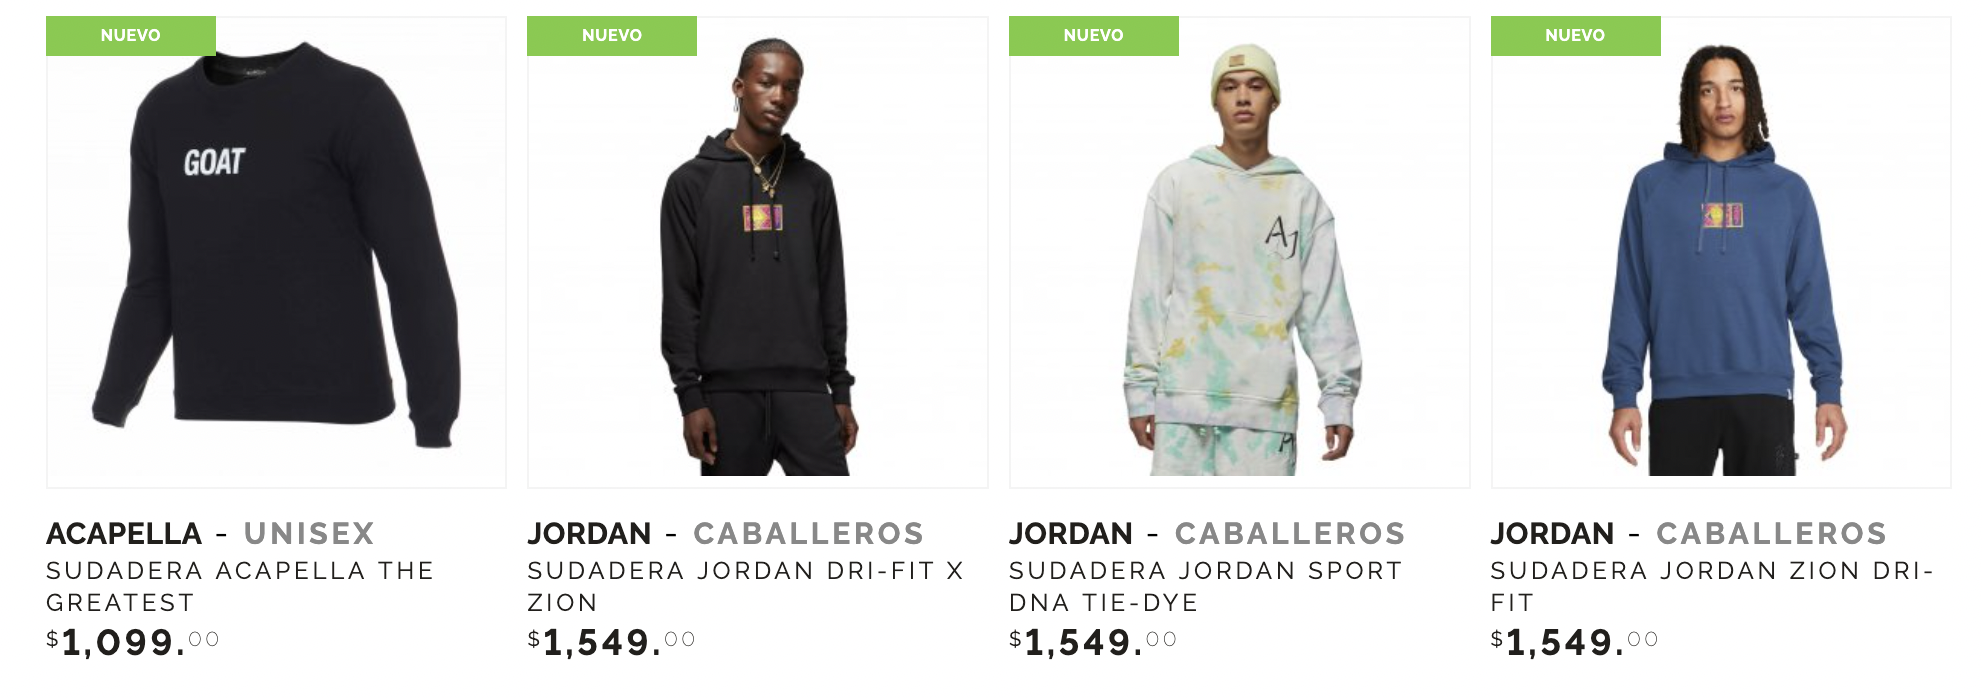
Task: Click the $1,099.00 price
Action: pyautogui.click(x=132, y=641)
